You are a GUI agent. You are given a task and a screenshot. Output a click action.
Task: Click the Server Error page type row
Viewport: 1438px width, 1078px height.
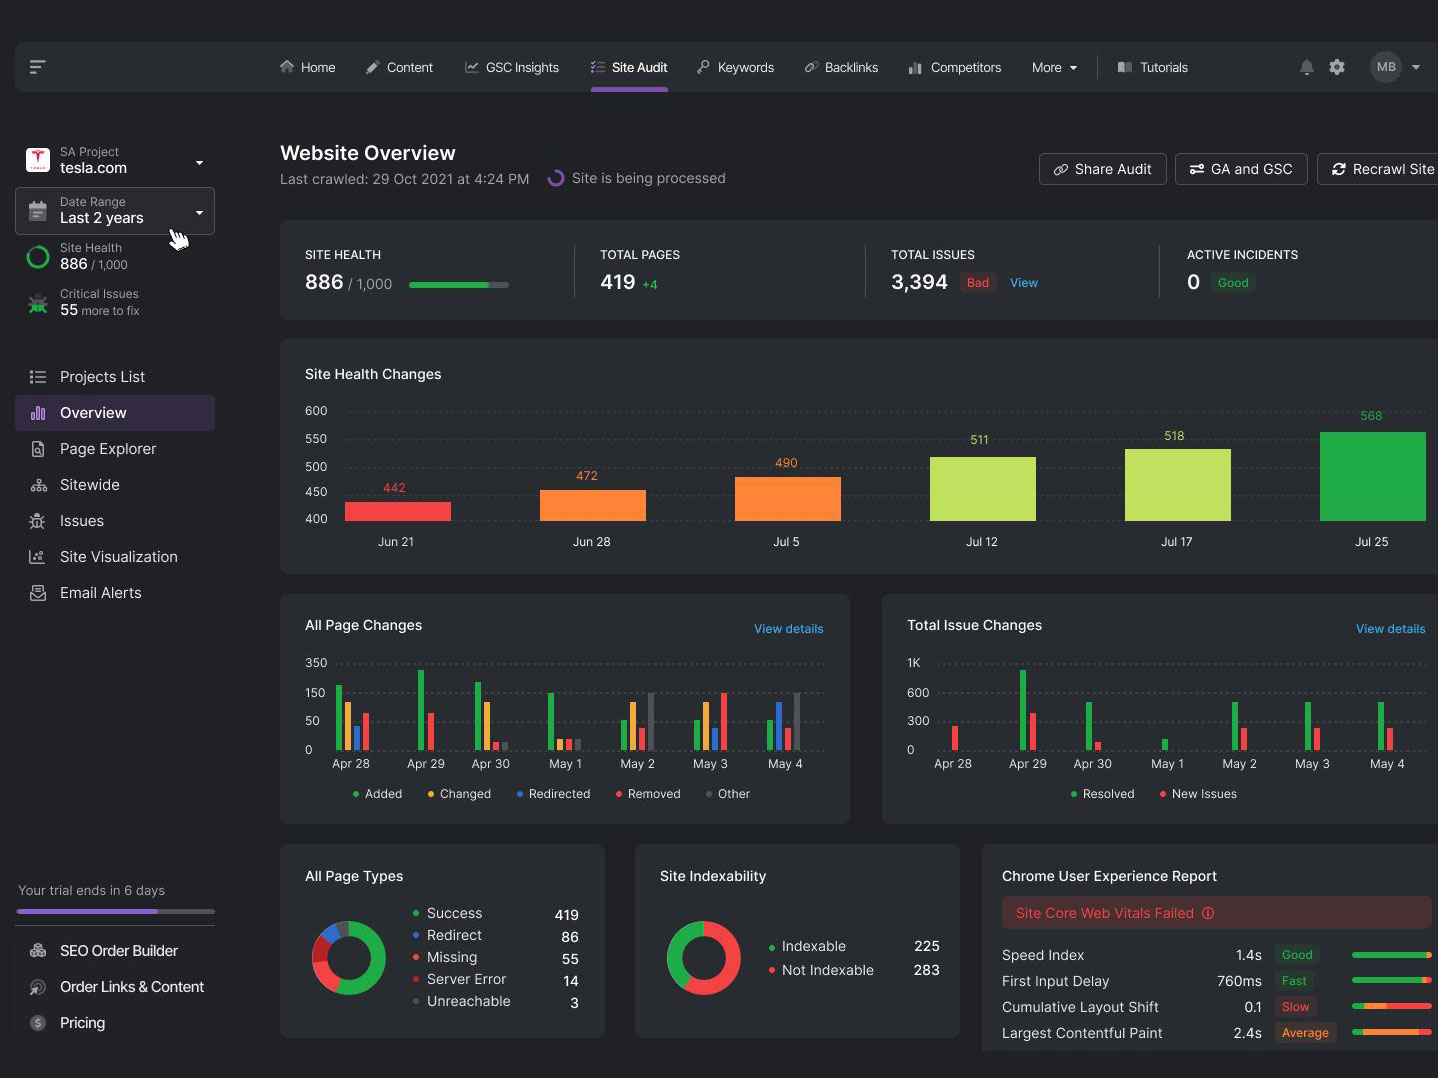pos(495,980)
